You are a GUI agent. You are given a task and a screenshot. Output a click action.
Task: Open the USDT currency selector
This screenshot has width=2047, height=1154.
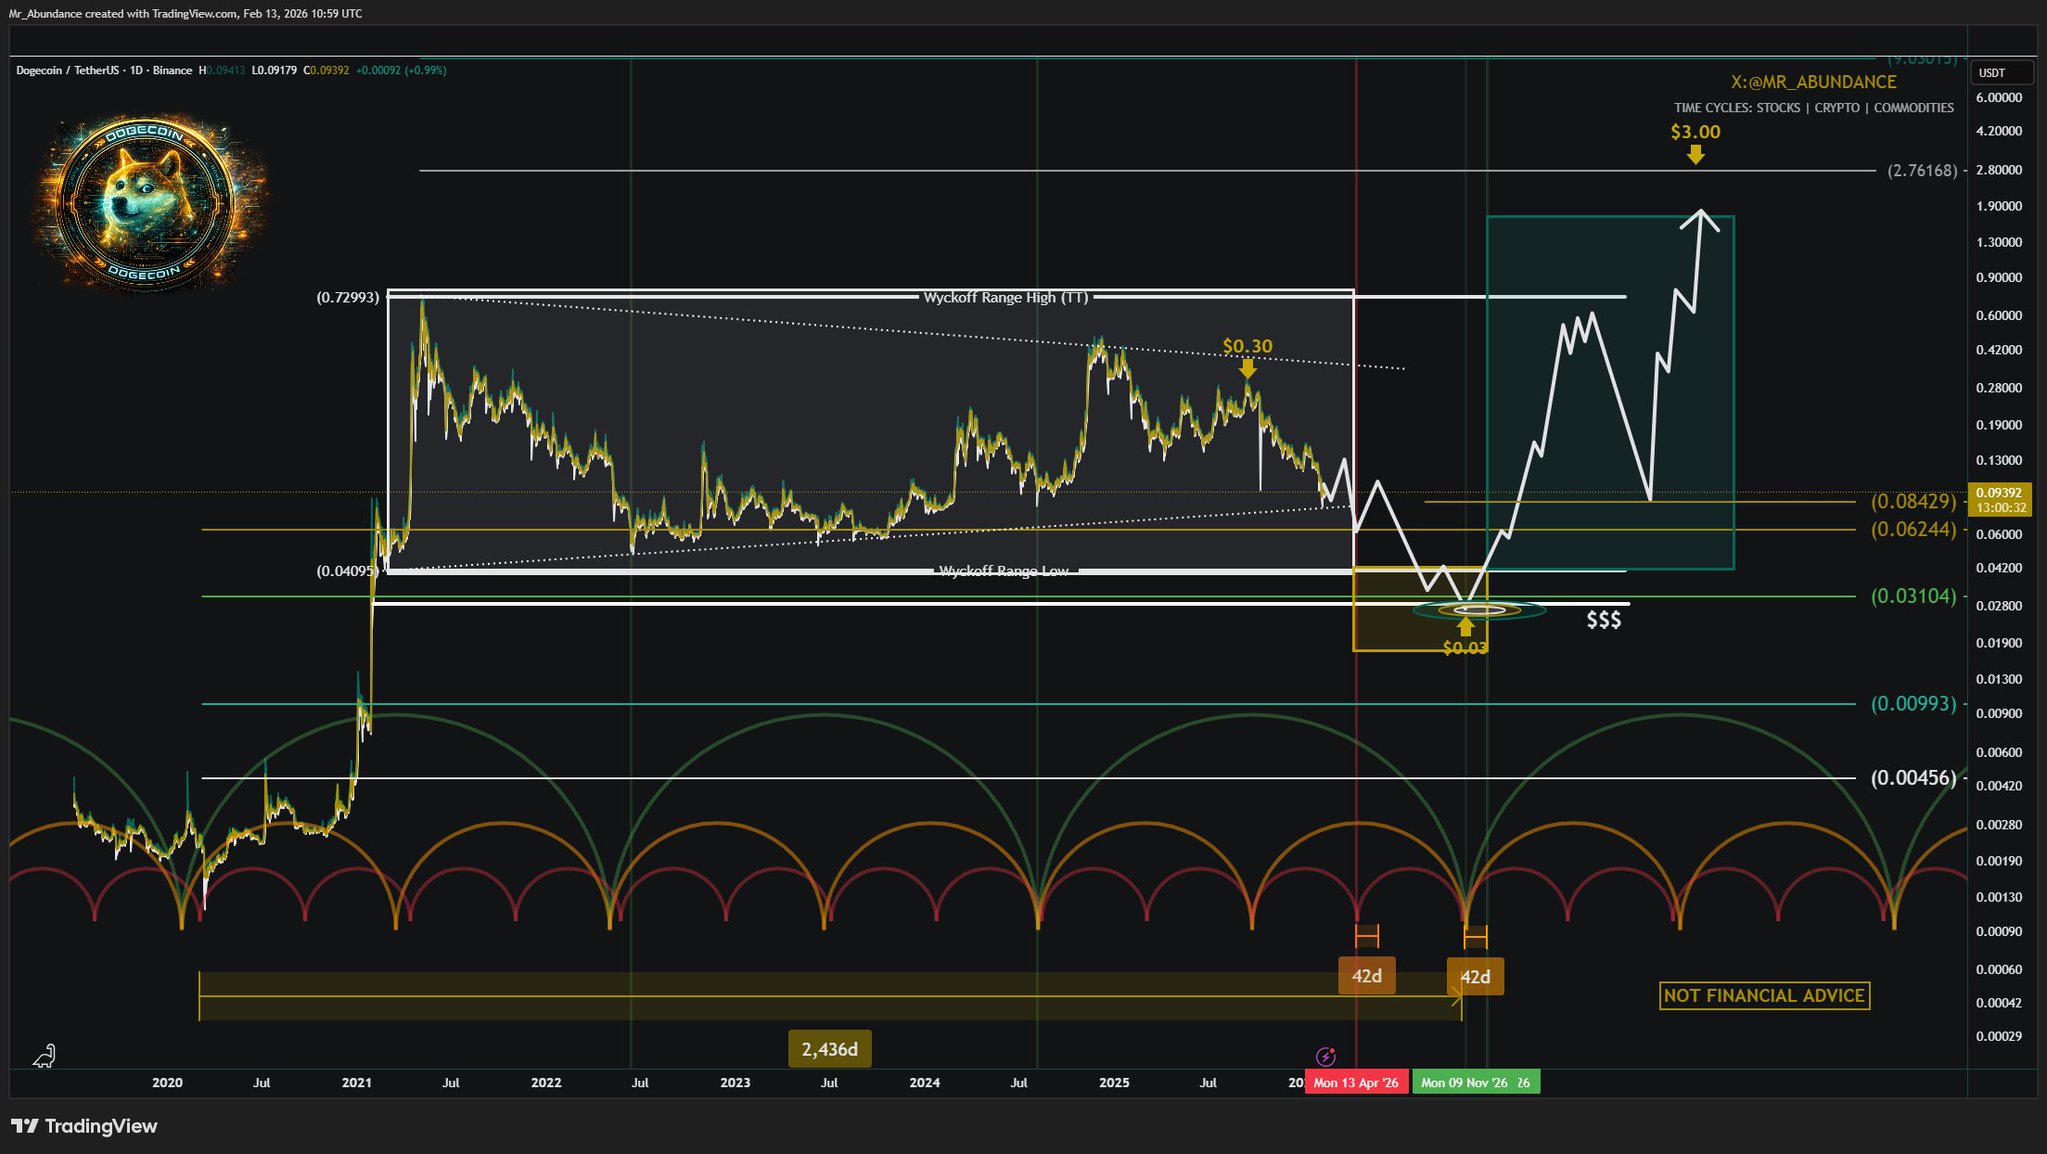pos(2001,73)
